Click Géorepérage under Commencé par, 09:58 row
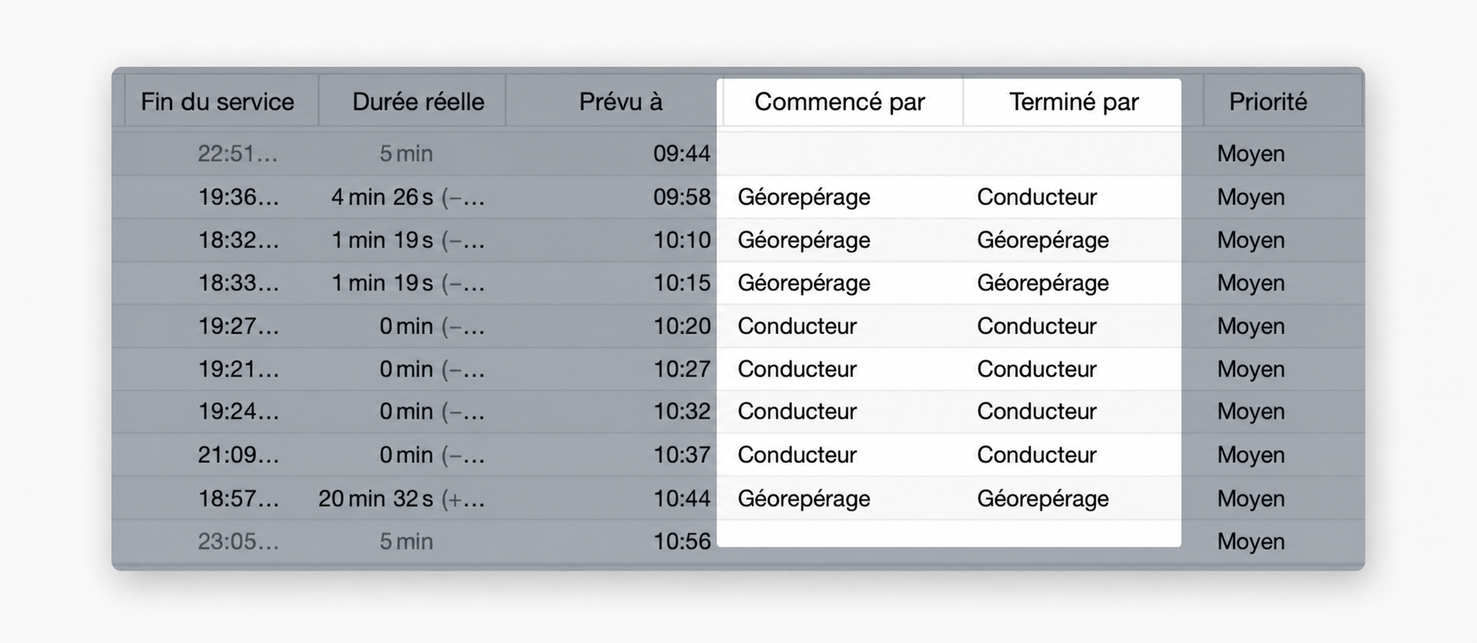The height and width of the screenshot is (643, 1477). click(804, 197)
